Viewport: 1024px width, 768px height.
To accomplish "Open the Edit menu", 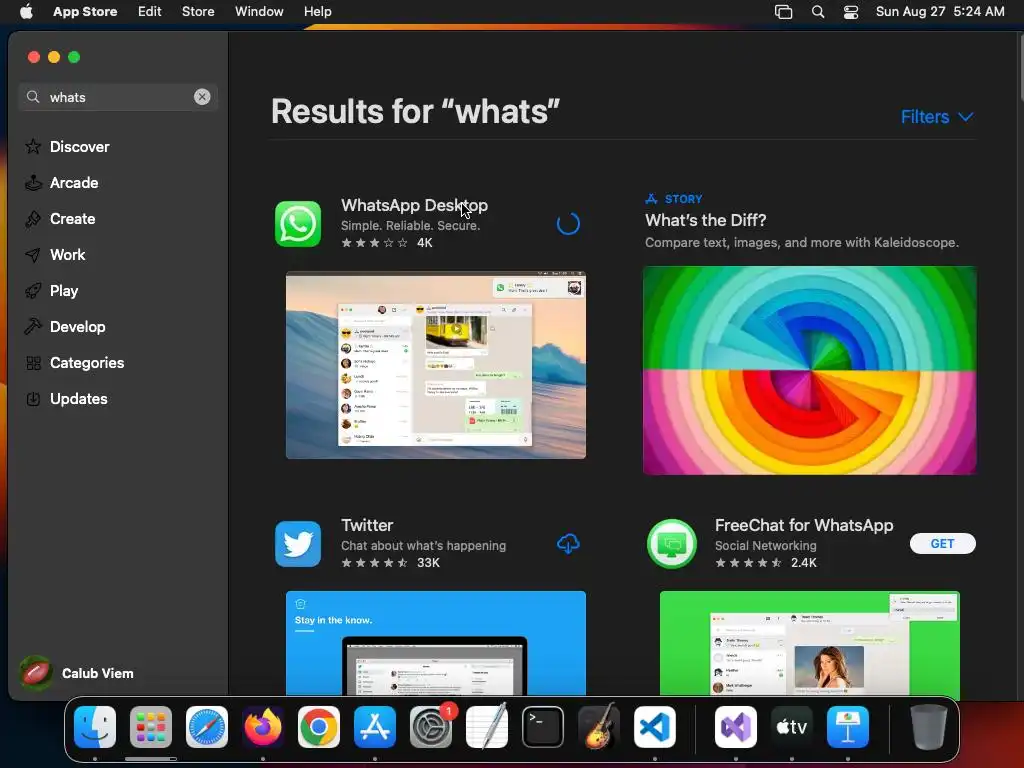I will click(150, 11).
